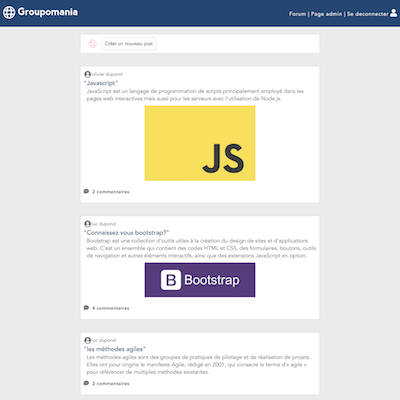
Task: Click comment bubble icon under Javascript post
Action: [x=86, y=191]
